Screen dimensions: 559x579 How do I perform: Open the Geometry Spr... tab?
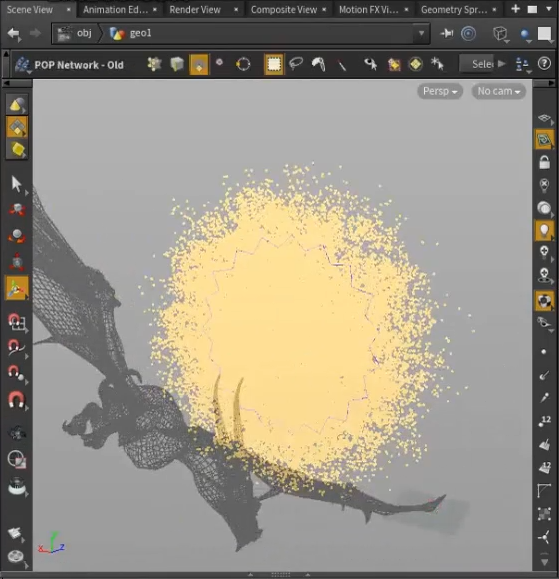click(454, 10)
